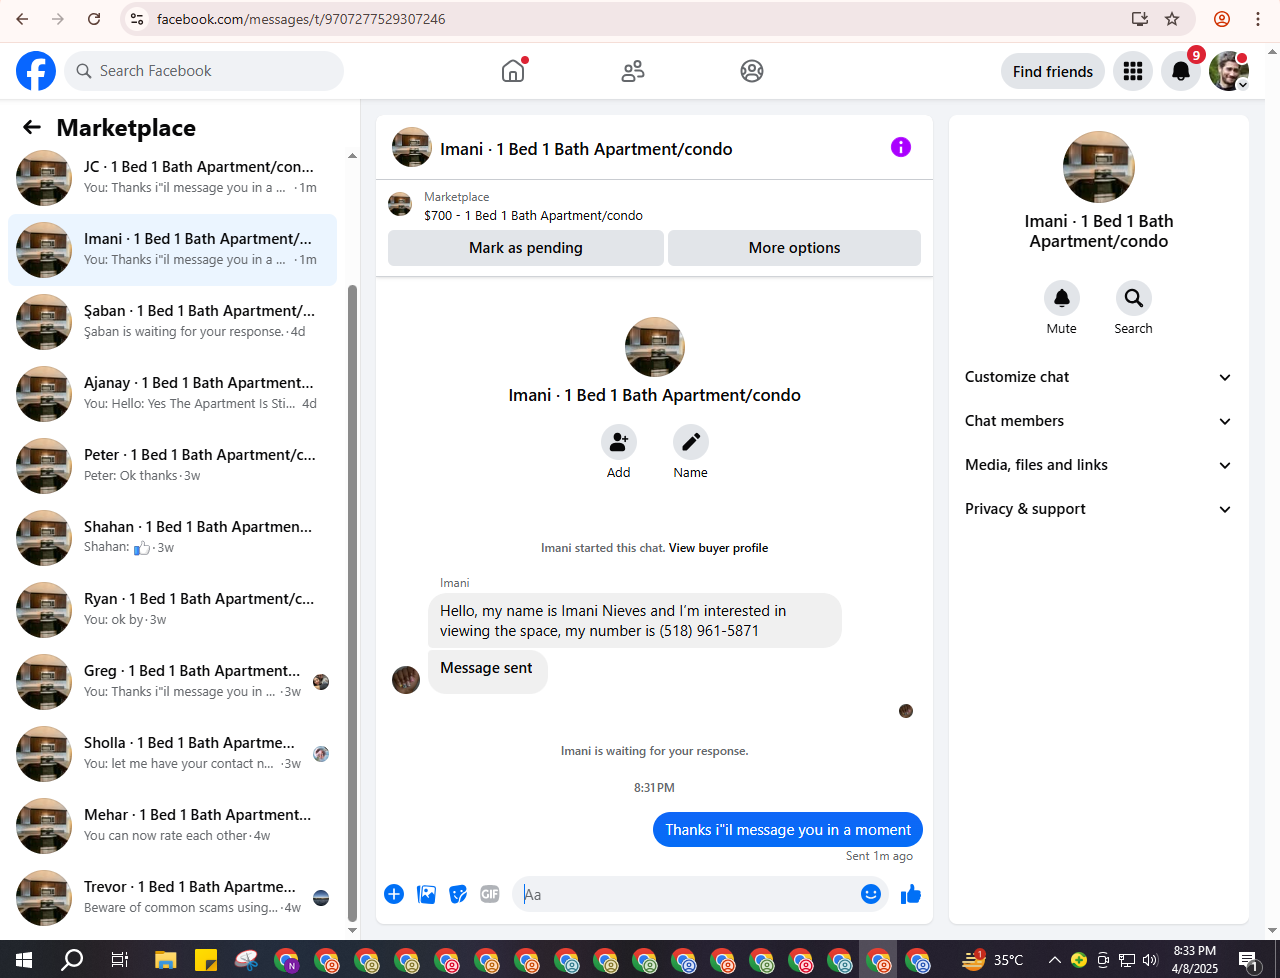This screenshot has width=1280, height=978.
Task: Open Windows notification center
Action: click(x=1249, y=960)
